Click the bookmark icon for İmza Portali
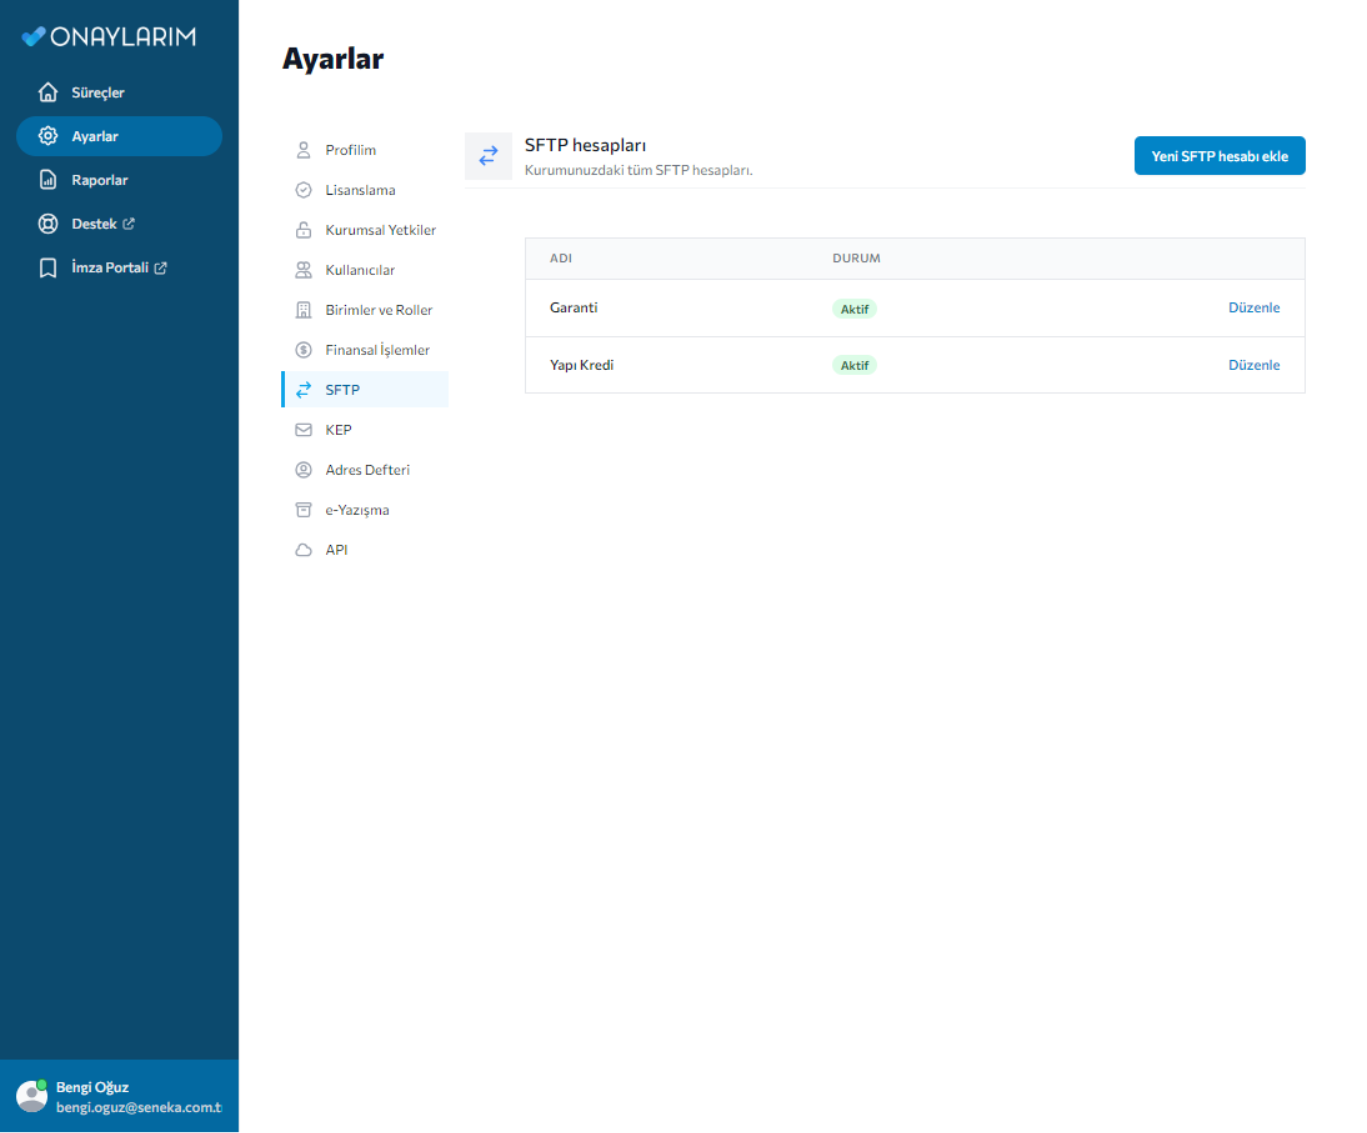The image size is (1367, 1133). tap(47, 268)
